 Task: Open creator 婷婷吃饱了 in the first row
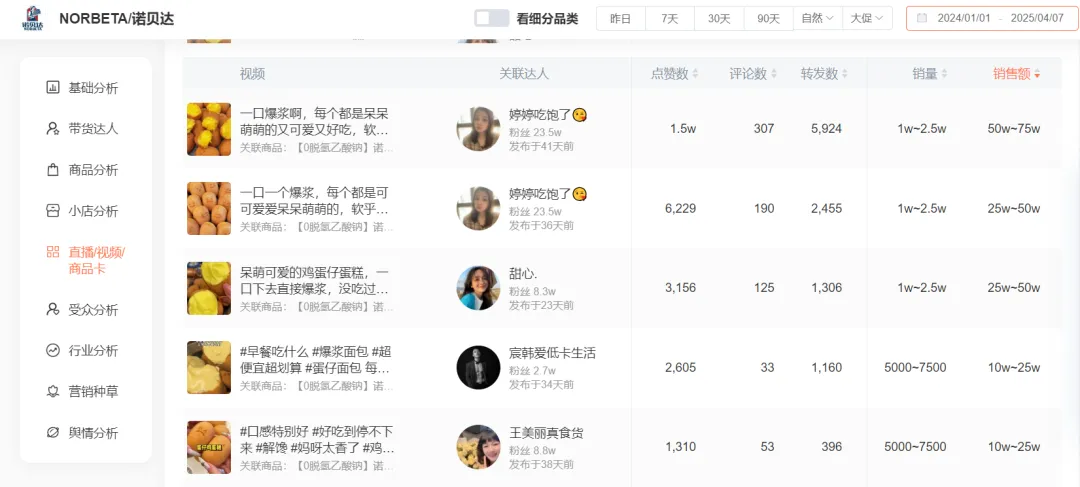point(540,114)
